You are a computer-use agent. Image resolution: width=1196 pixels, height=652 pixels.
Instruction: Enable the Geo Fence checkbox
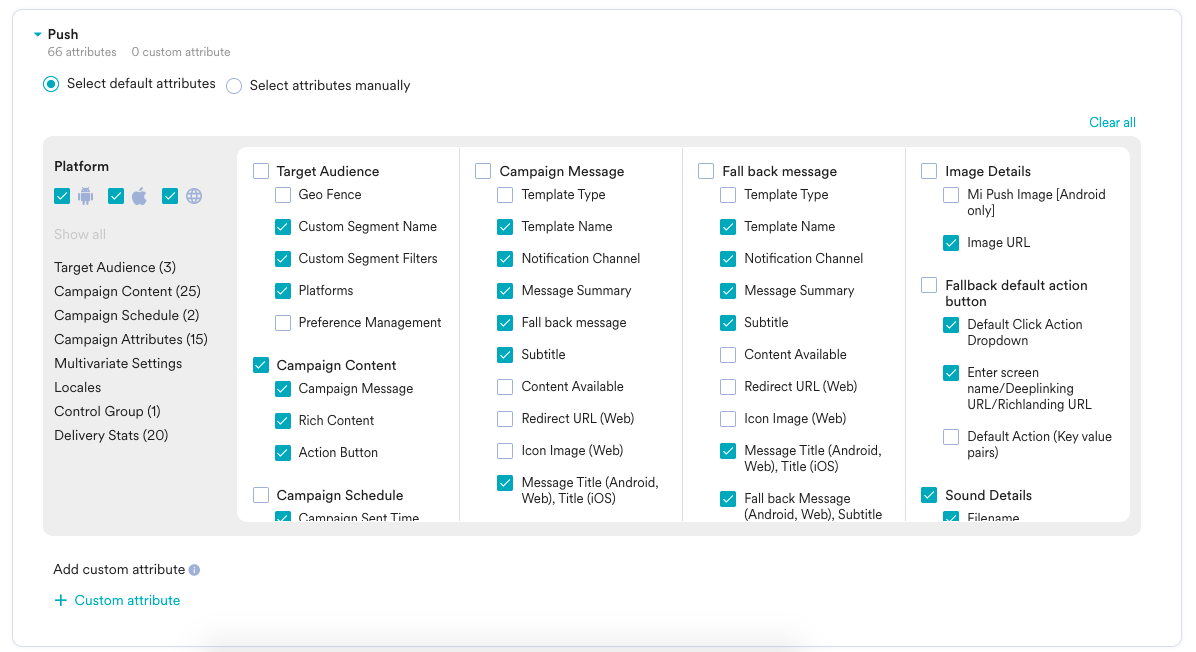coord(283,195)
